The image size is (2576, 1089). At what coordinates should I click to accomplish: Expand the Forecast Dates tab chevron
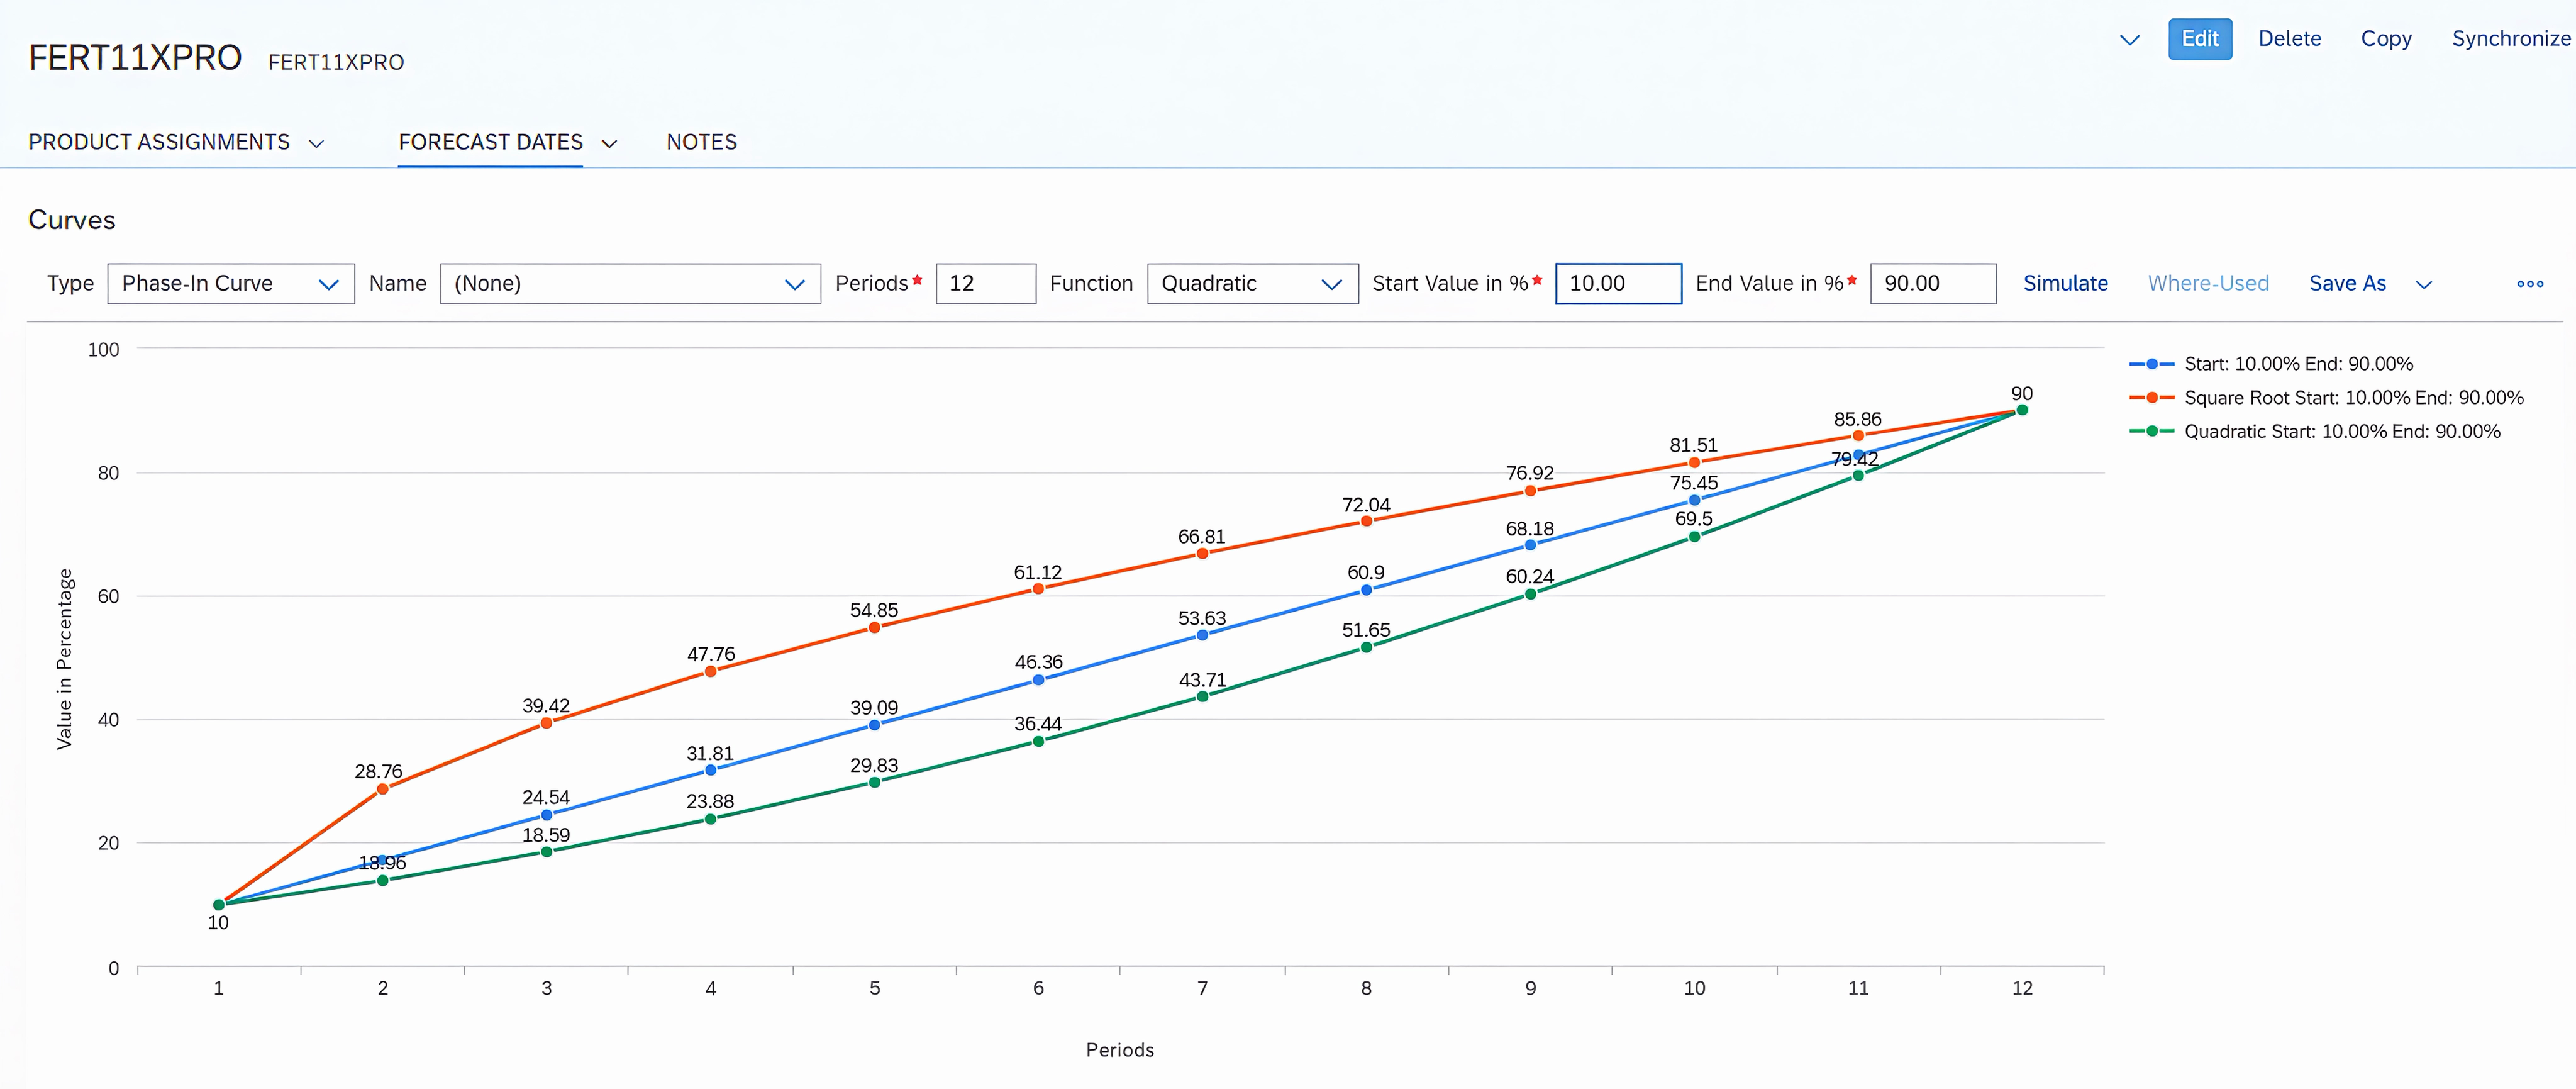tap(609, 143)
